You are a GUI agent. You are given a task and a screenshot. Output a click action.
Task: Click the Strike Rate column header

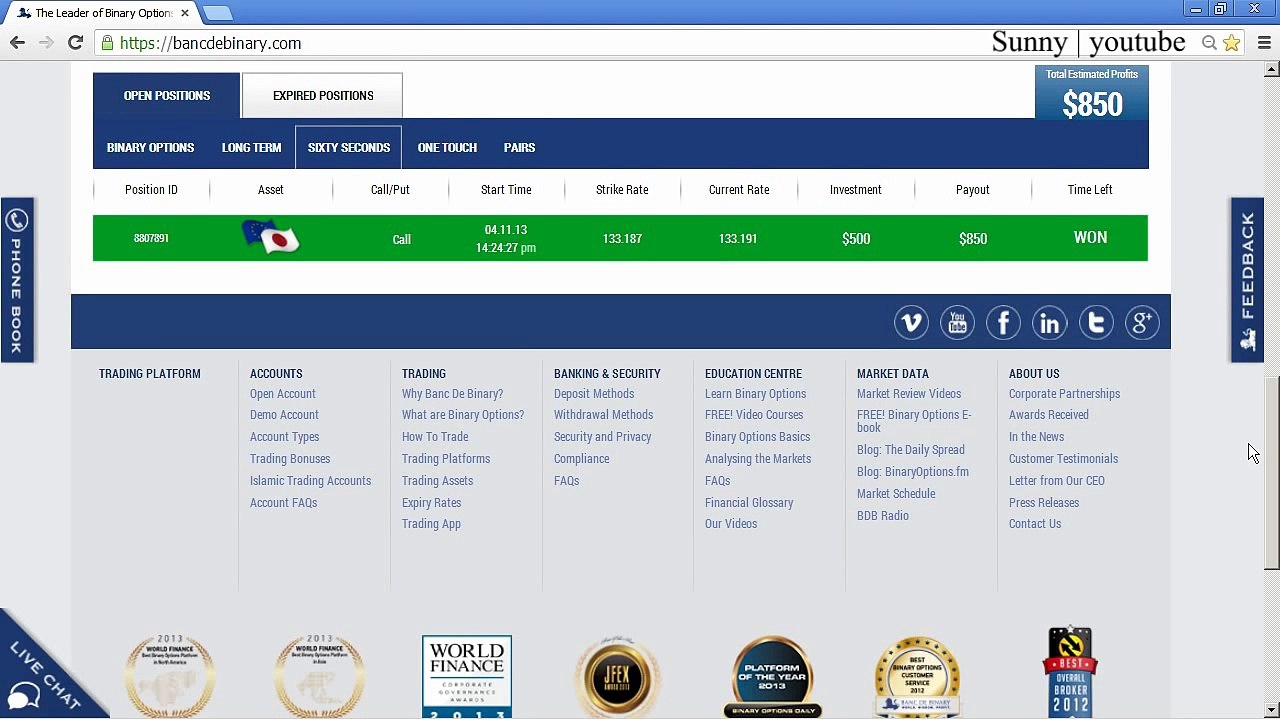point(622,190)
